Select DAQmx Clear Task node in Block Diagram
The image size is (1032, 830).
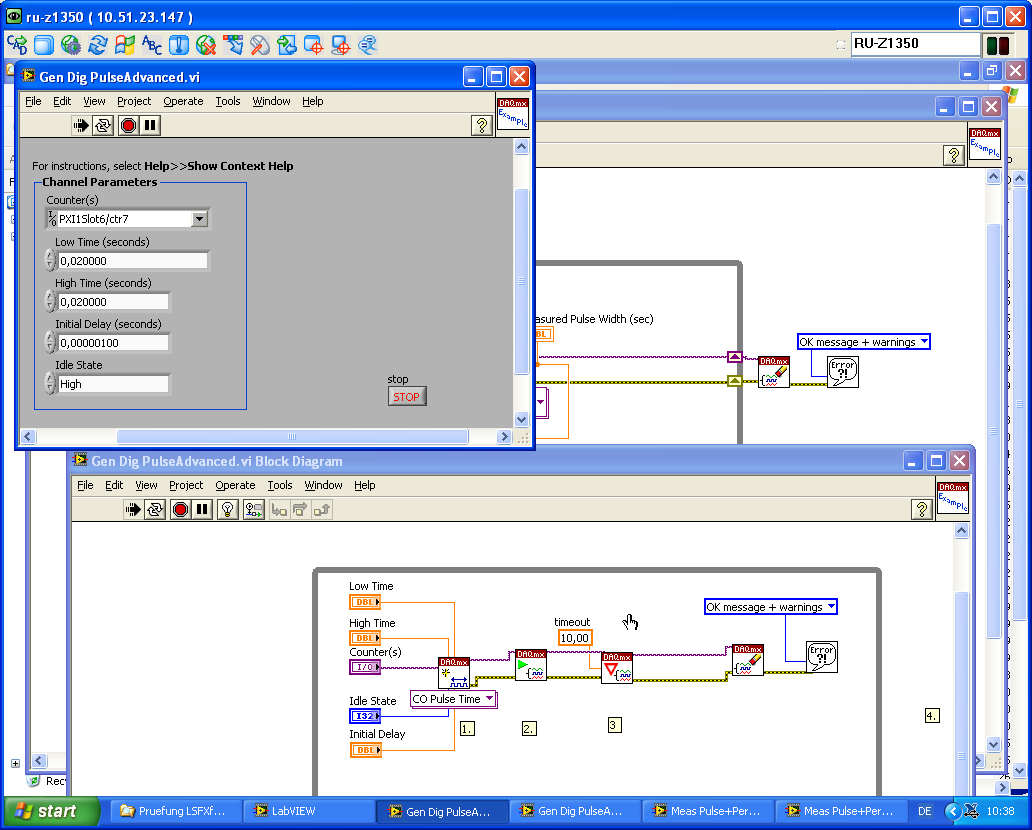[748, 660]
